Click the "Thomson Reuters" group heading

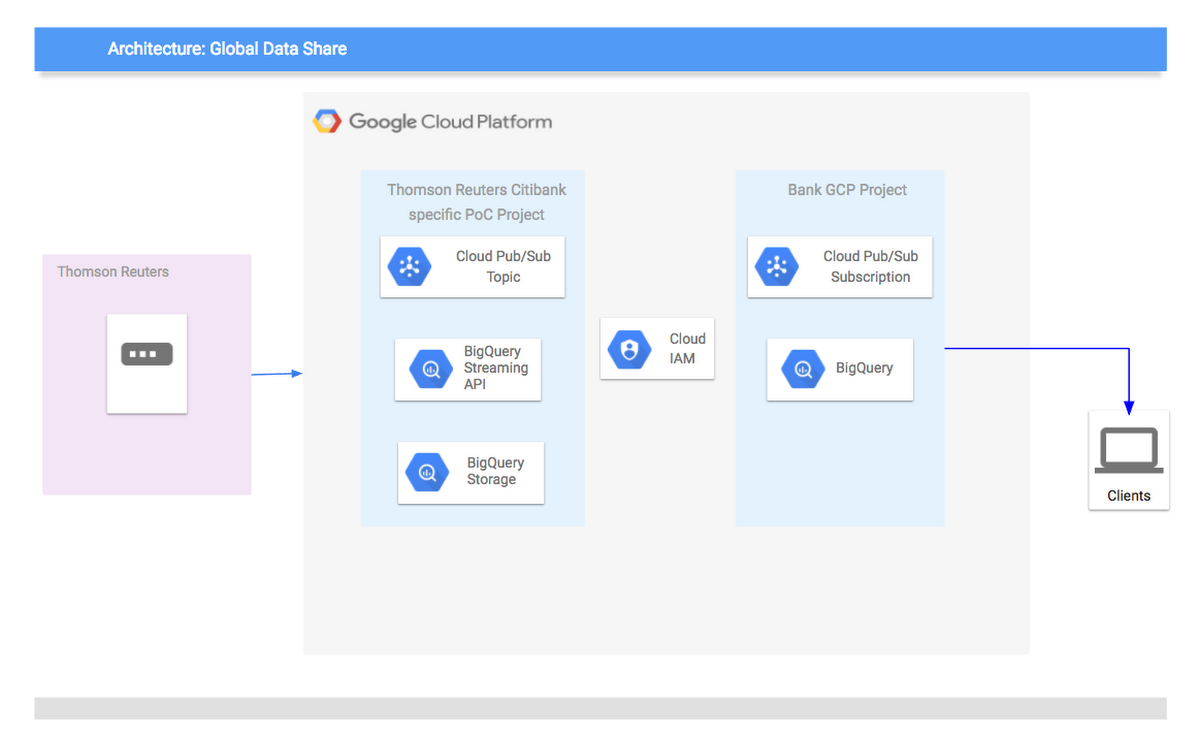(x=113, y=271)
